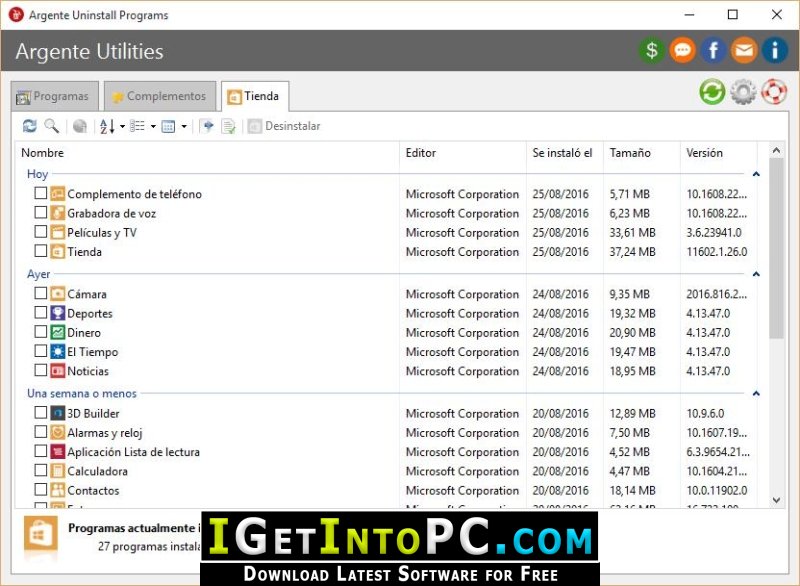Image resolution: width=800 pixels, height=586 pixels.
Task: Click the 2016.816.2... version cell
Action: (716, 294)
